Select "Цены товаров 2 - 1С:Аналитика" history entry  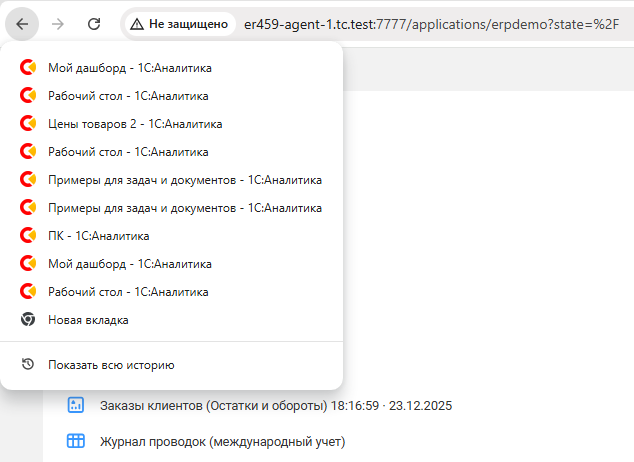tap(135, 124)
